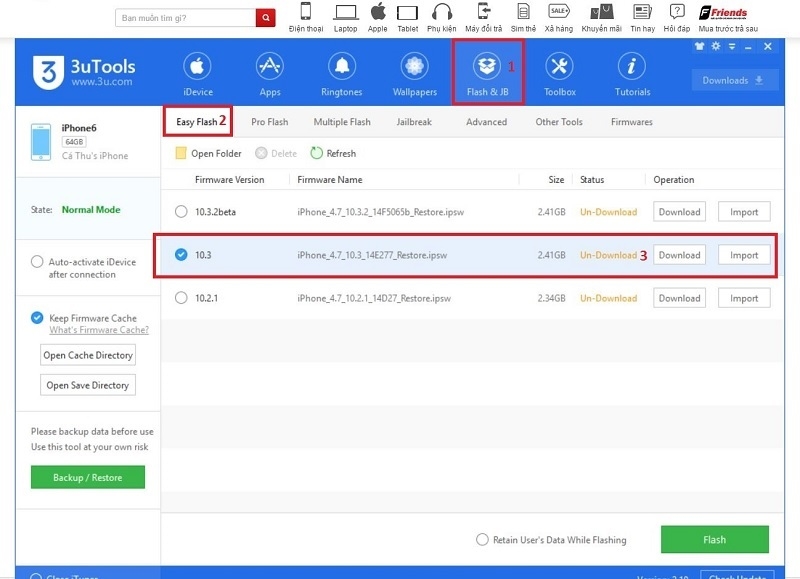Select the 10.3.2beta firmware radio button
This screenshot has height=579, width=800.
(x=182, y=211)
